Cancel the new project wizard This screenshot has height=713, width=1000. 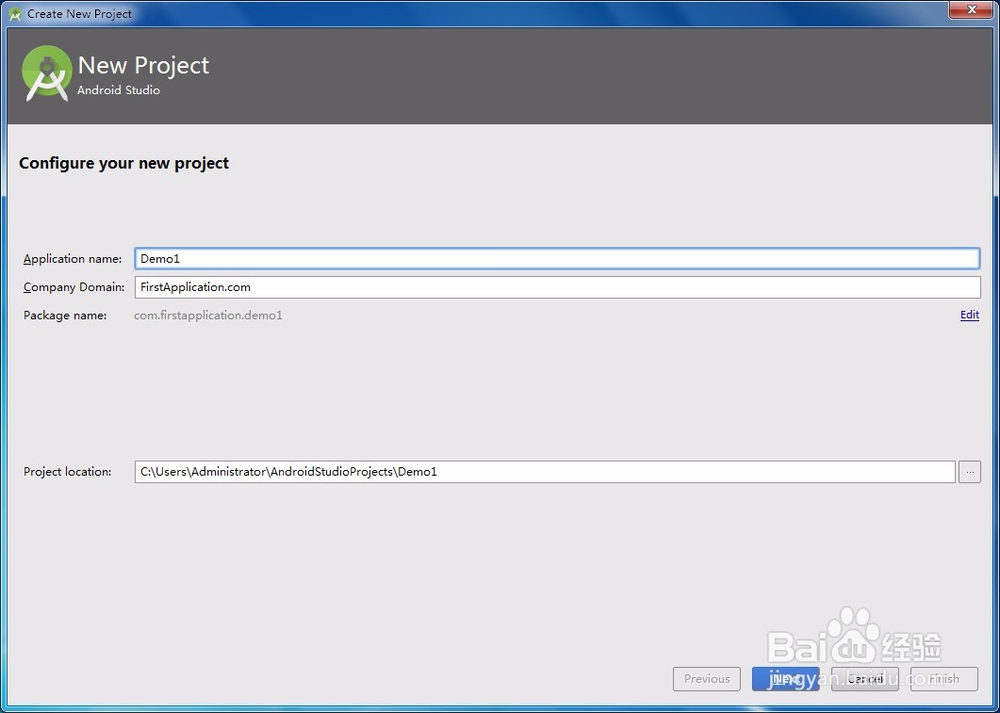click(x=865, y=679)
